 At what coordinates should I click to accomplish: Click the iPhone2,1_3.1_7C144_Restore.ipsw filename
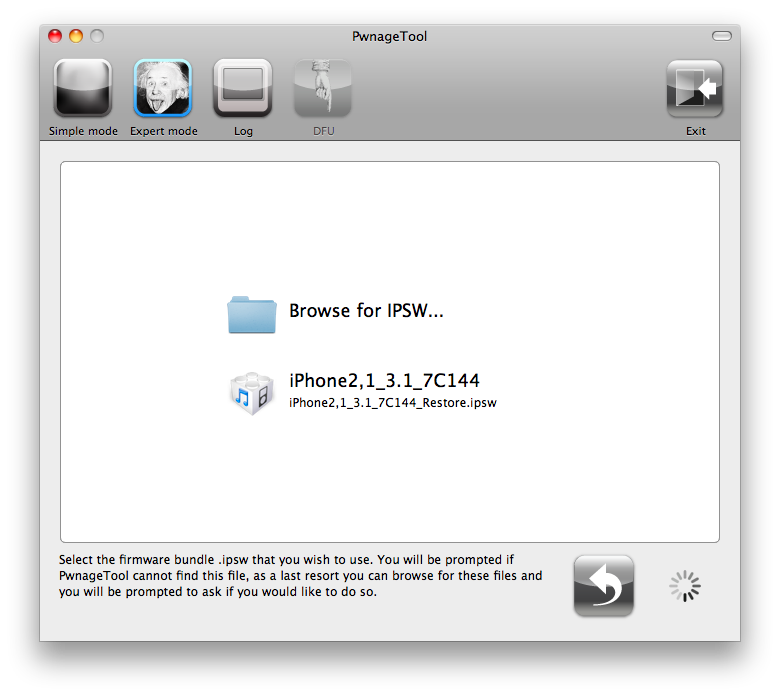(392, 403)
